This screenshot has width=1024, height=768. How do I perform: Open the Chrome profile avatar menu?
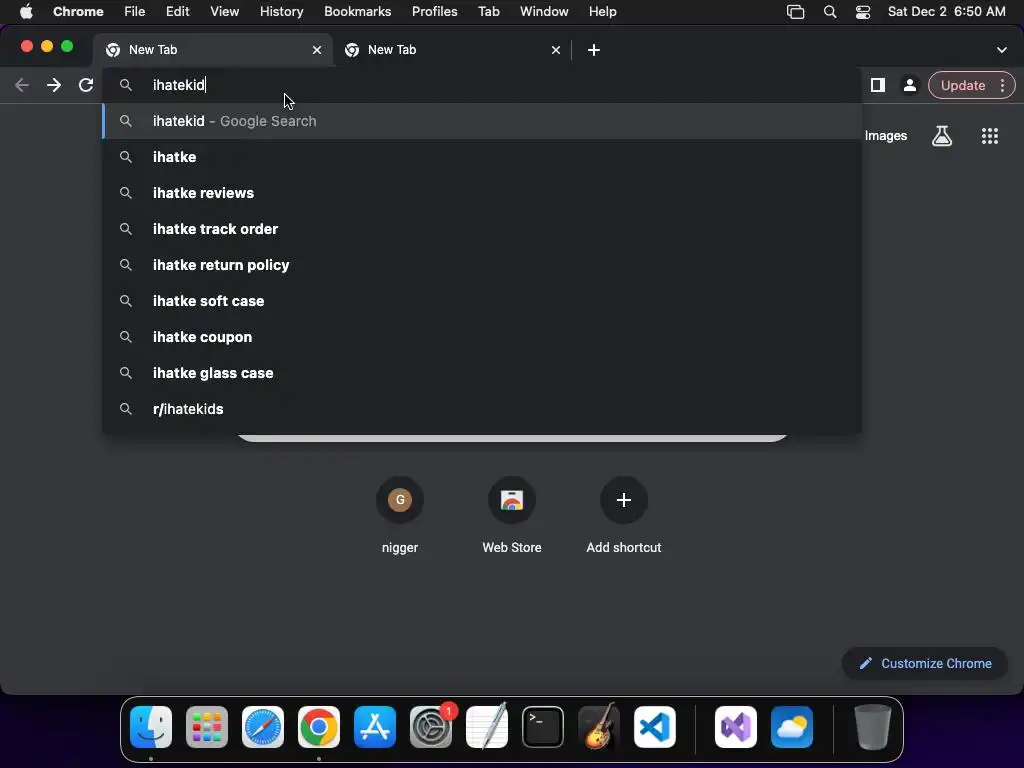pos(909,85)
